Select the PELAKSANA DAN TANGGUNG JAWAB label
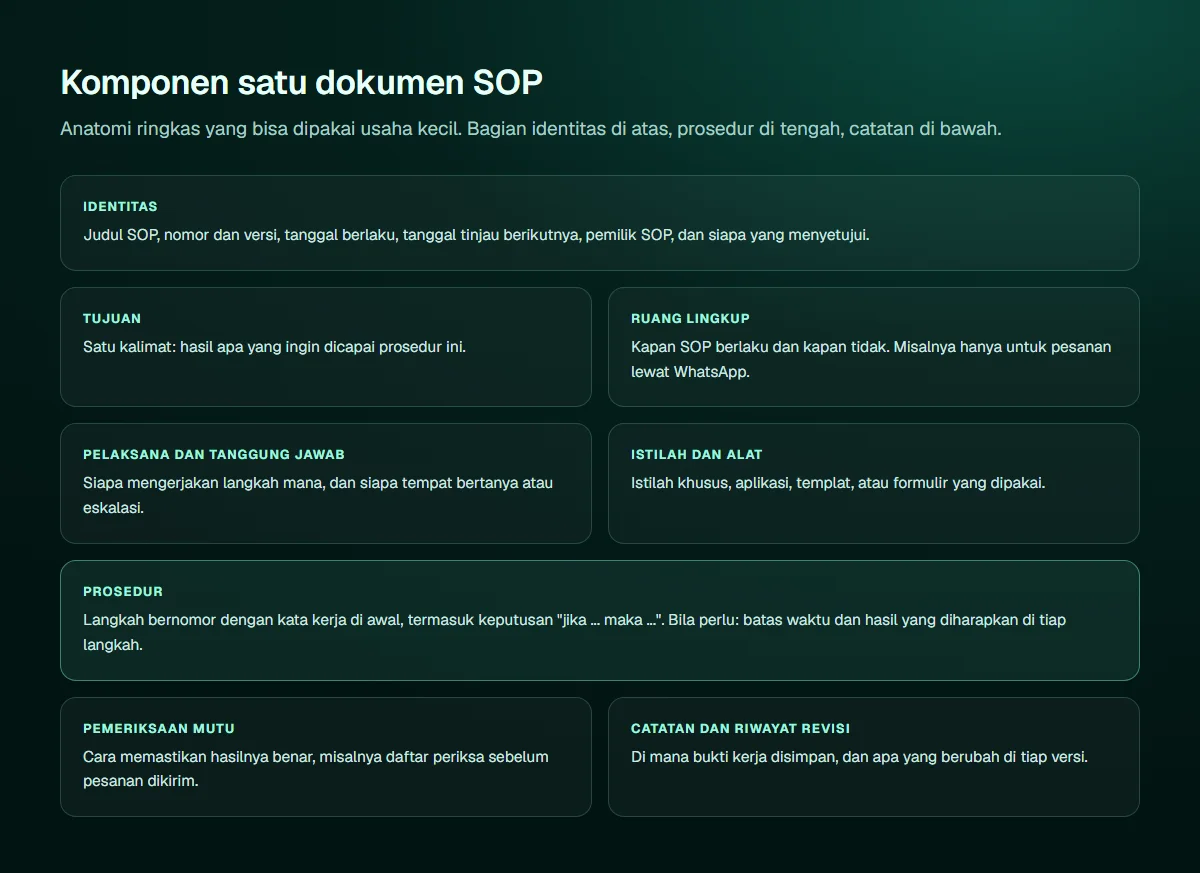The width and height of the screenshot is (1200, 873). coord(214,454)
